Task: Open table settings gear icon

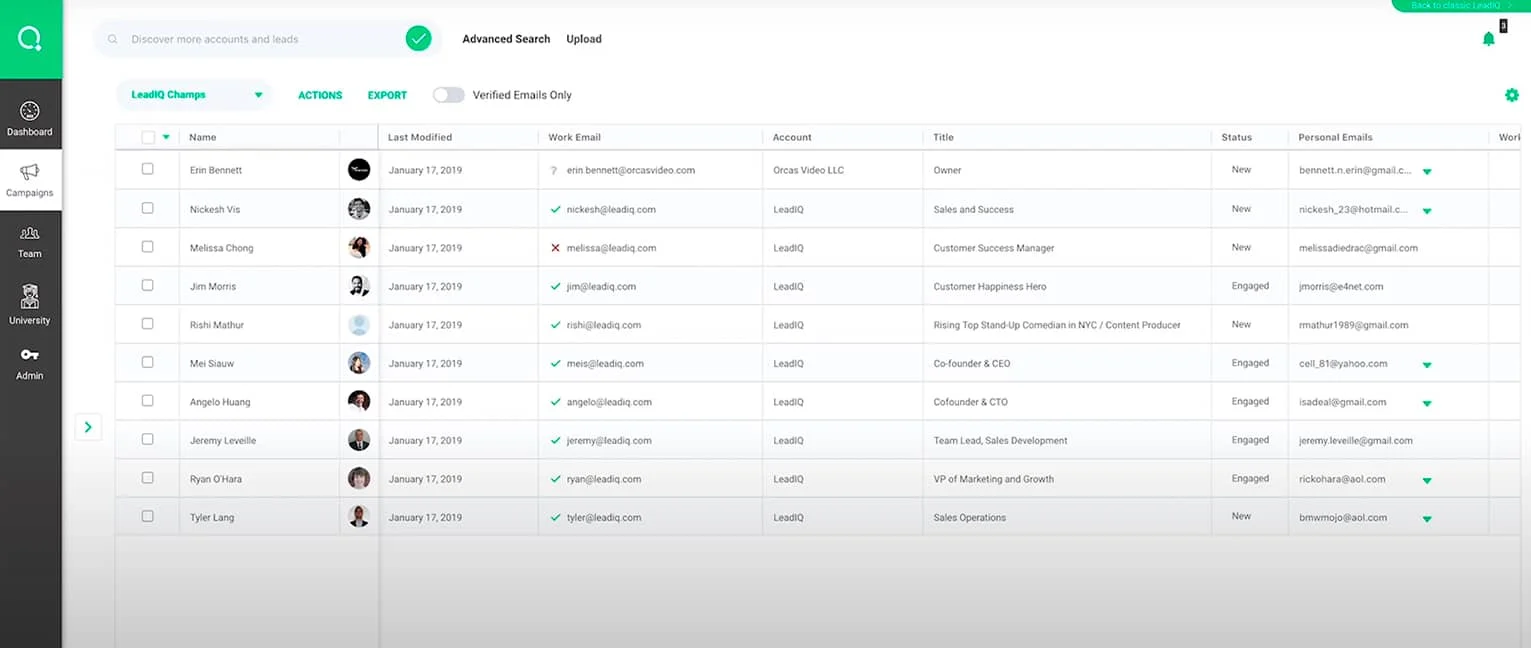Action: coord(1511,95)
